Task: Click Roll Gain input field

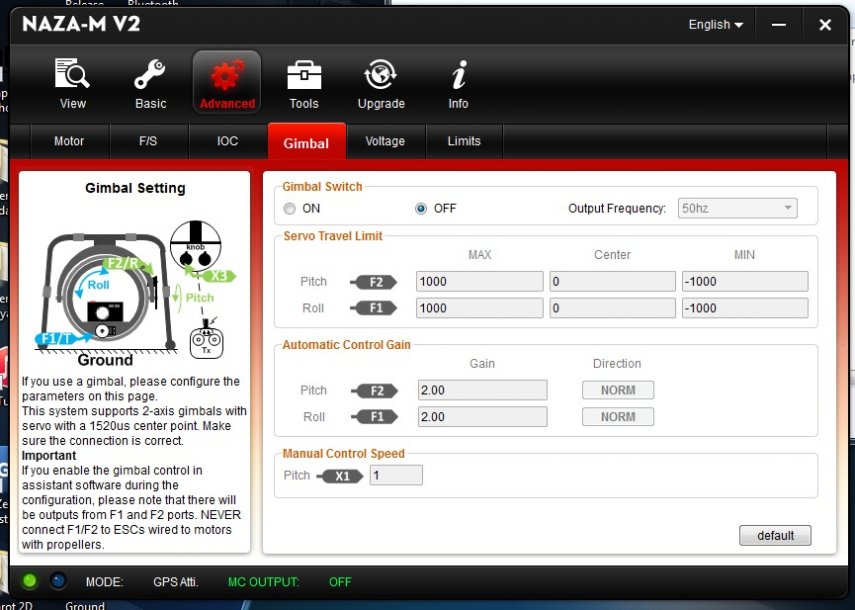Action: point(483,417)
